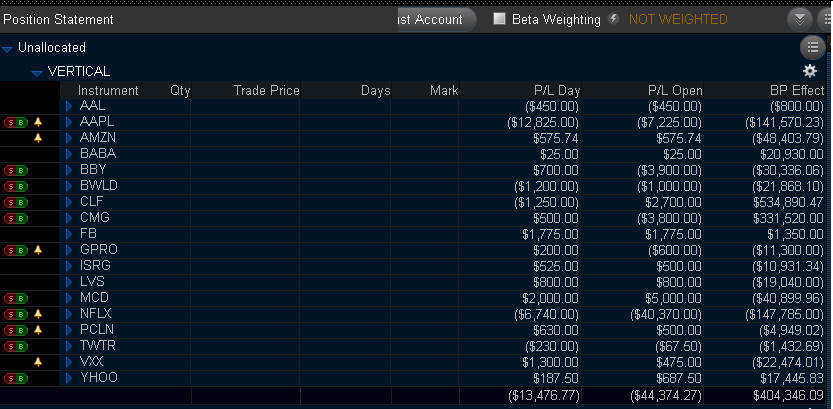Expand the NFLX position row

point(69,313)
